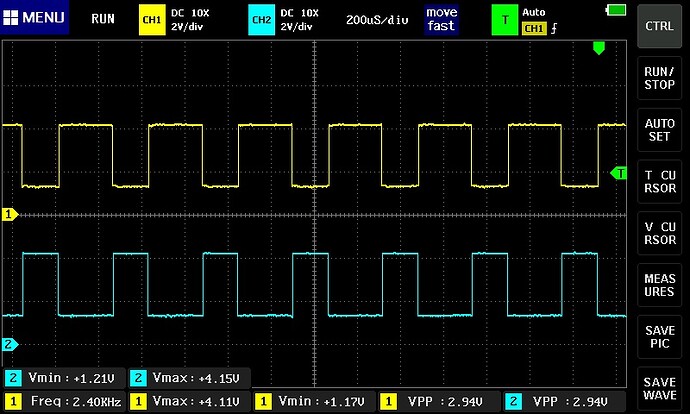
Task: Tap the Freq 2.40KHz readout
Action: [x=64, y=401]
